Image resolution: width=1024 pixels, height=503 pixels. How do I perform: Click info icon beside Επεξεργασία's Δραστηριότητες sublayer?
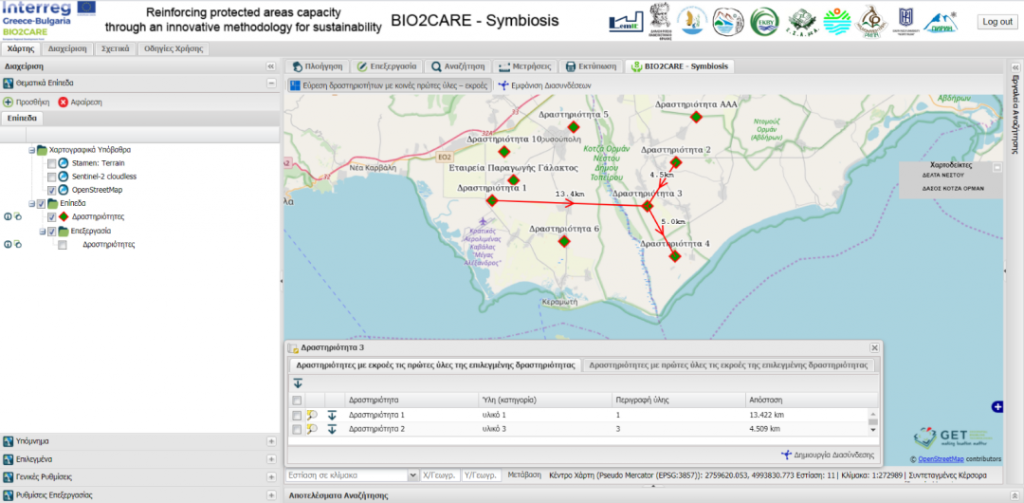pos(8,244)
